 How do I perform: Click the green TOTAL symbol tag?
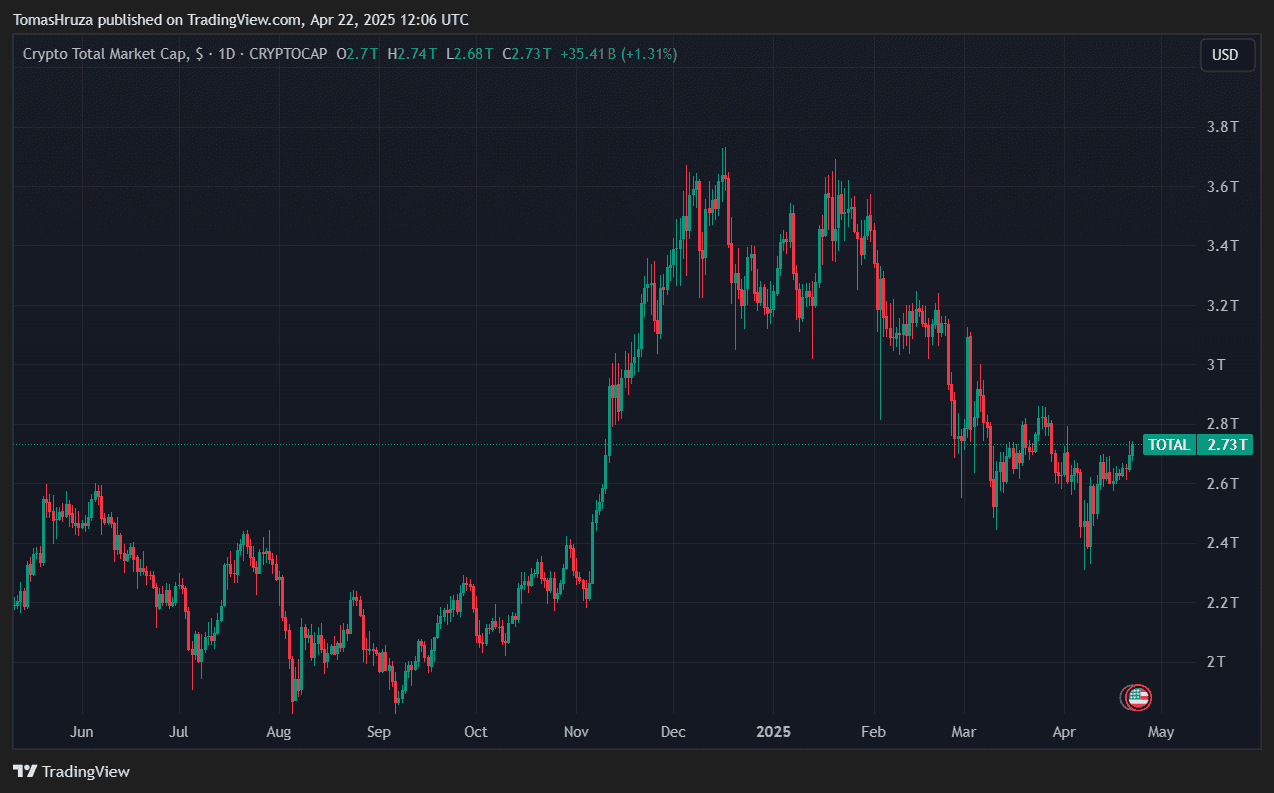pyautogui.click(x=1168, y=445)
